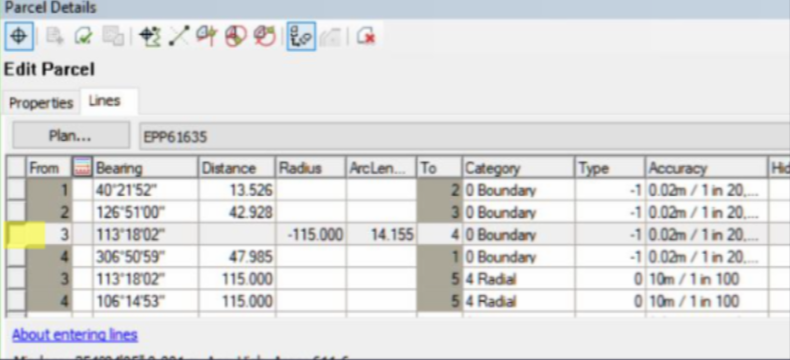Toggle the crosshair Parcel Measurement View tool
The image size is (790, 360).
click(x=19, y=37)
